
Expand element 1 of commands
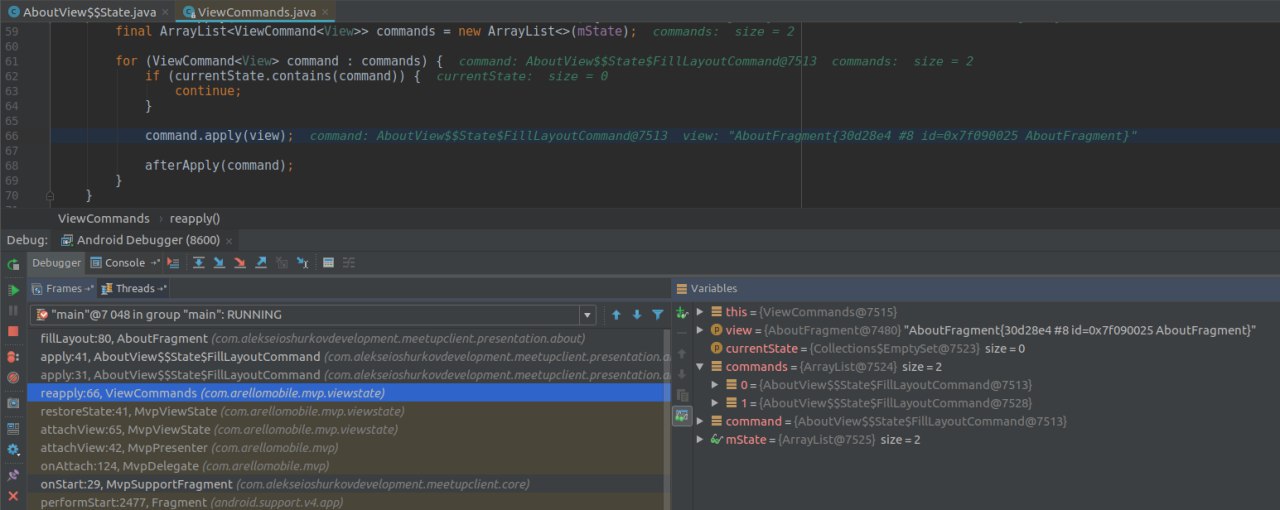715,403
